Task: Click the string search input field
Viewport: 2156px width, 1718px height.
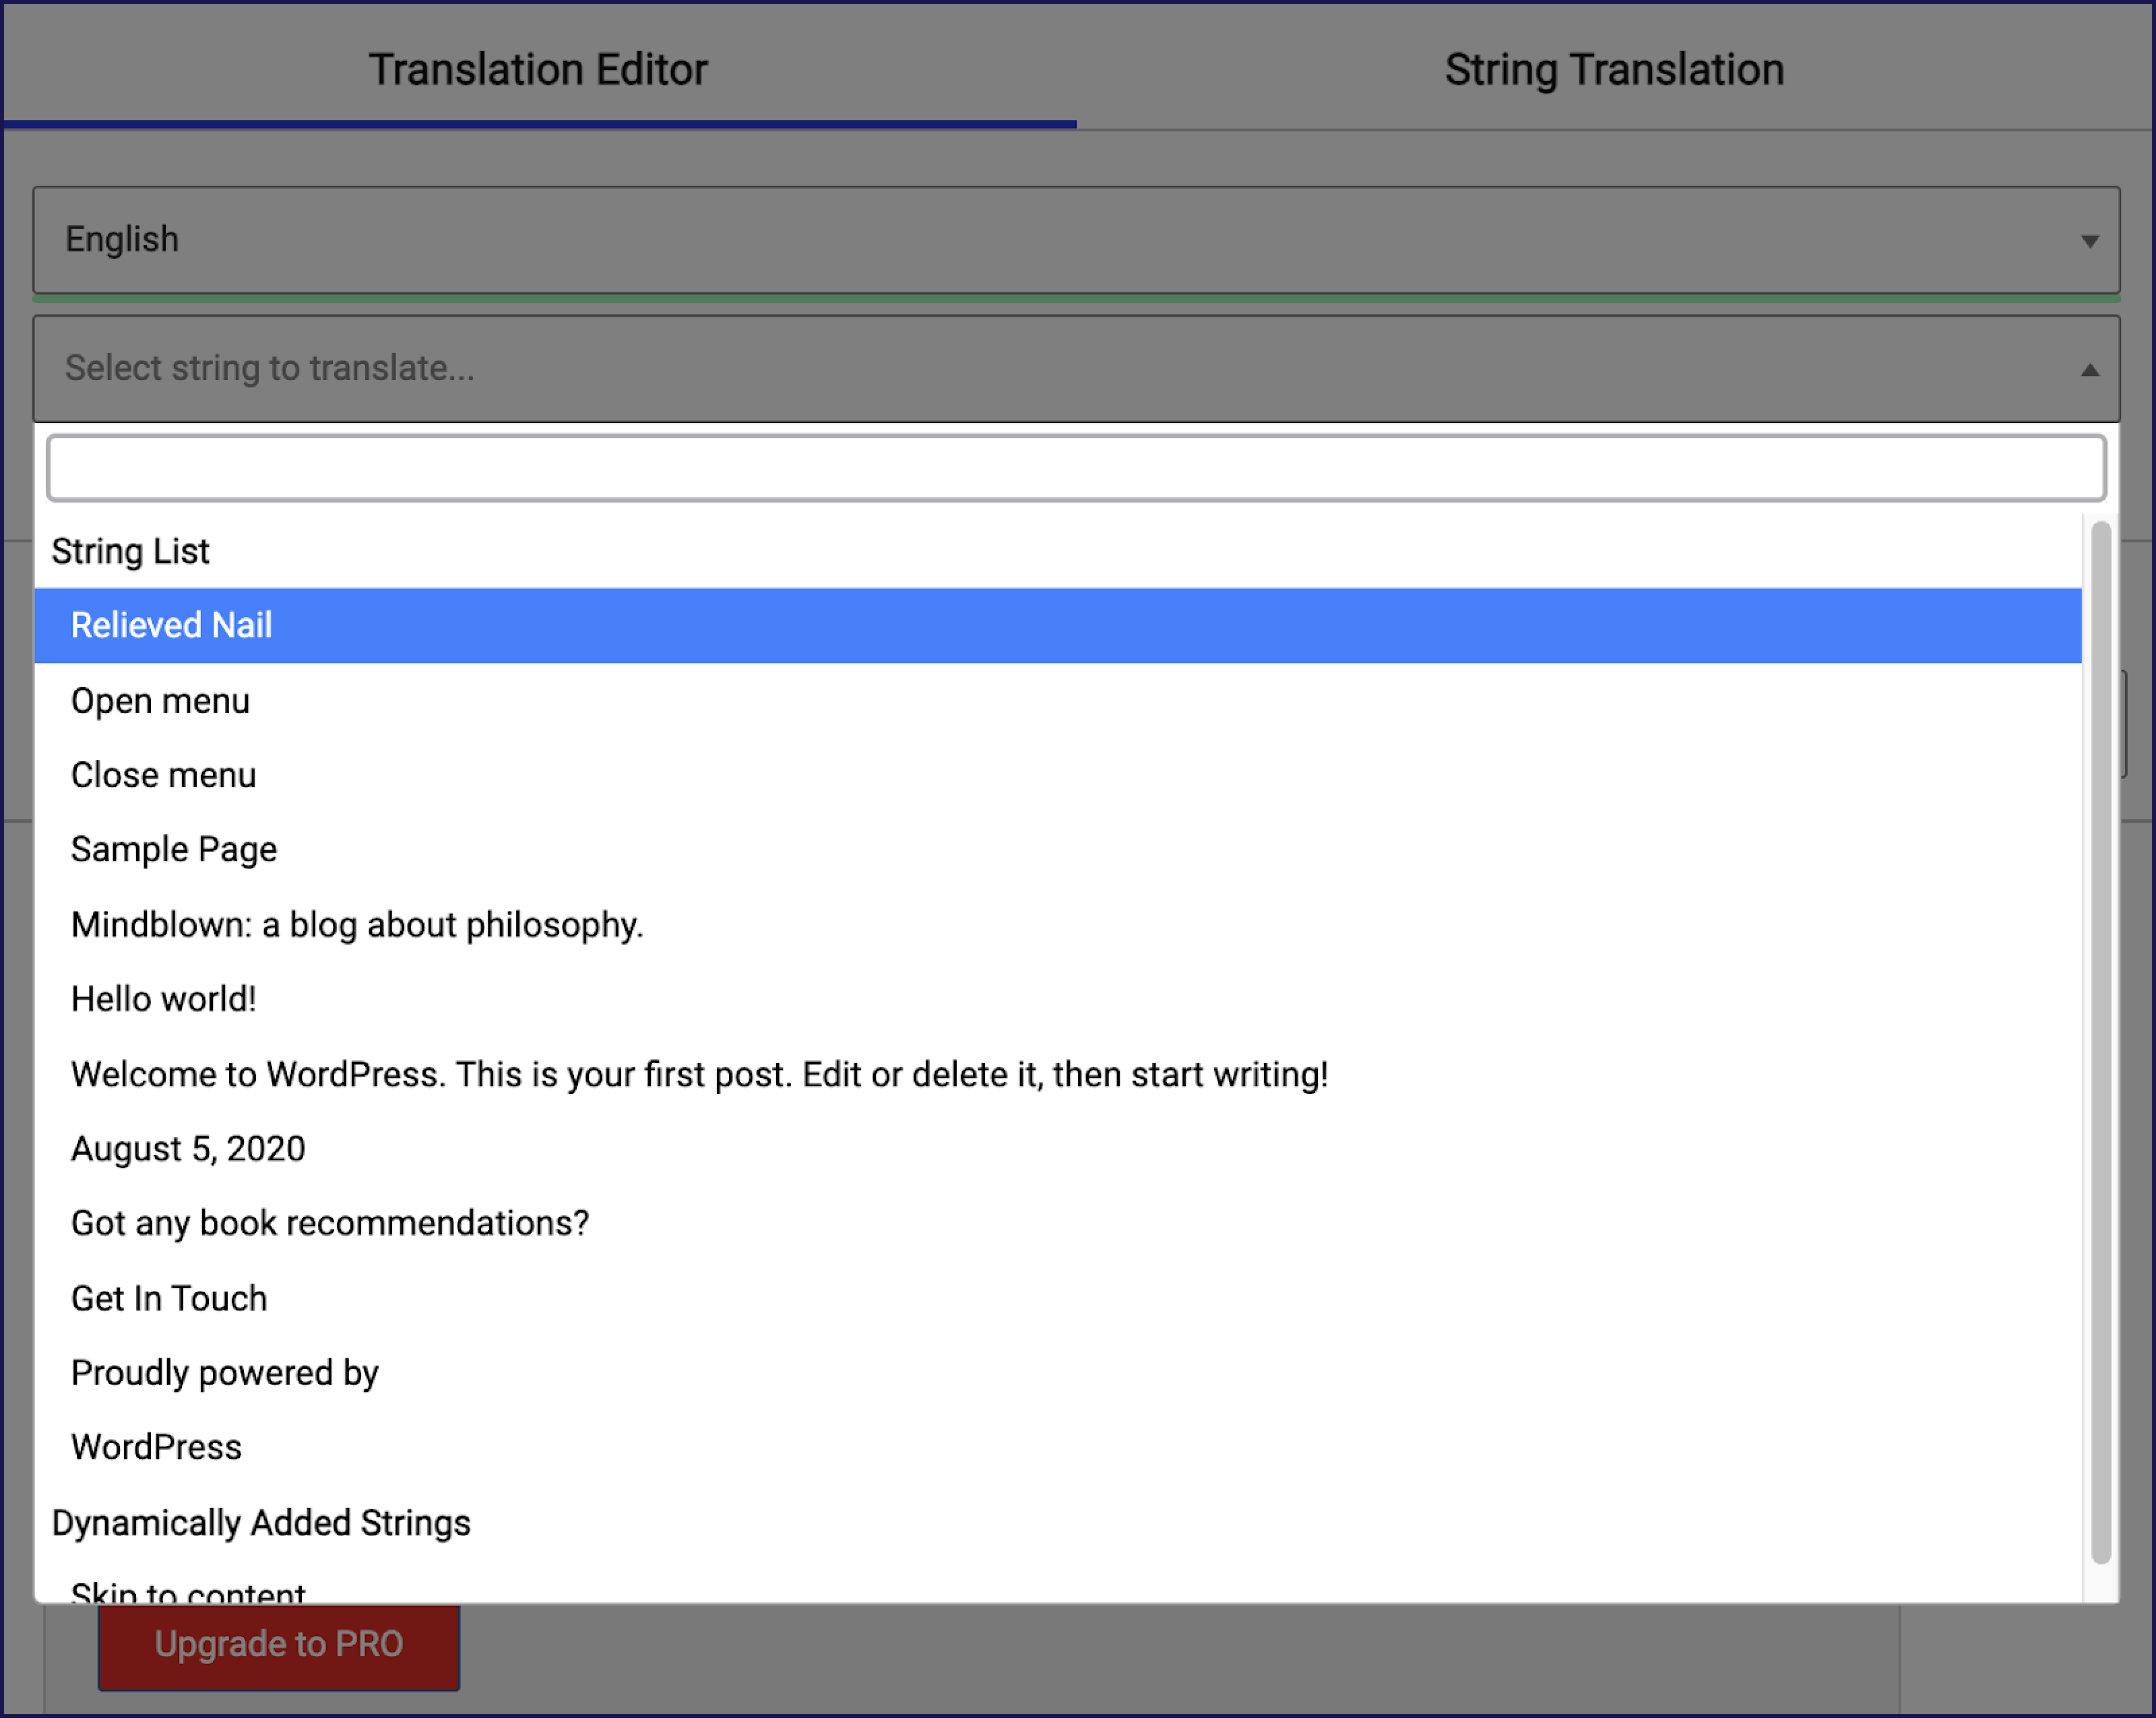Action: (1076, 468)
